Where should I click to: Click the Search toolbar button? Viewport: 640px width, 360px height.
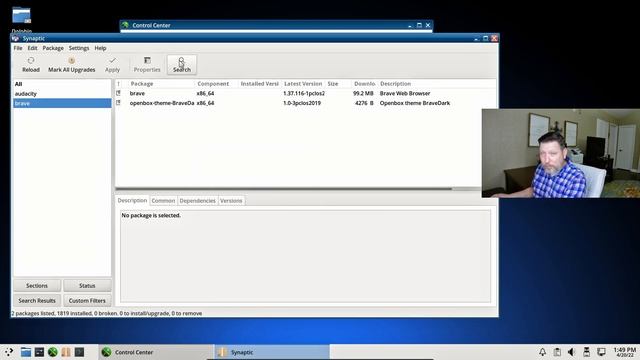pos(182,65)
